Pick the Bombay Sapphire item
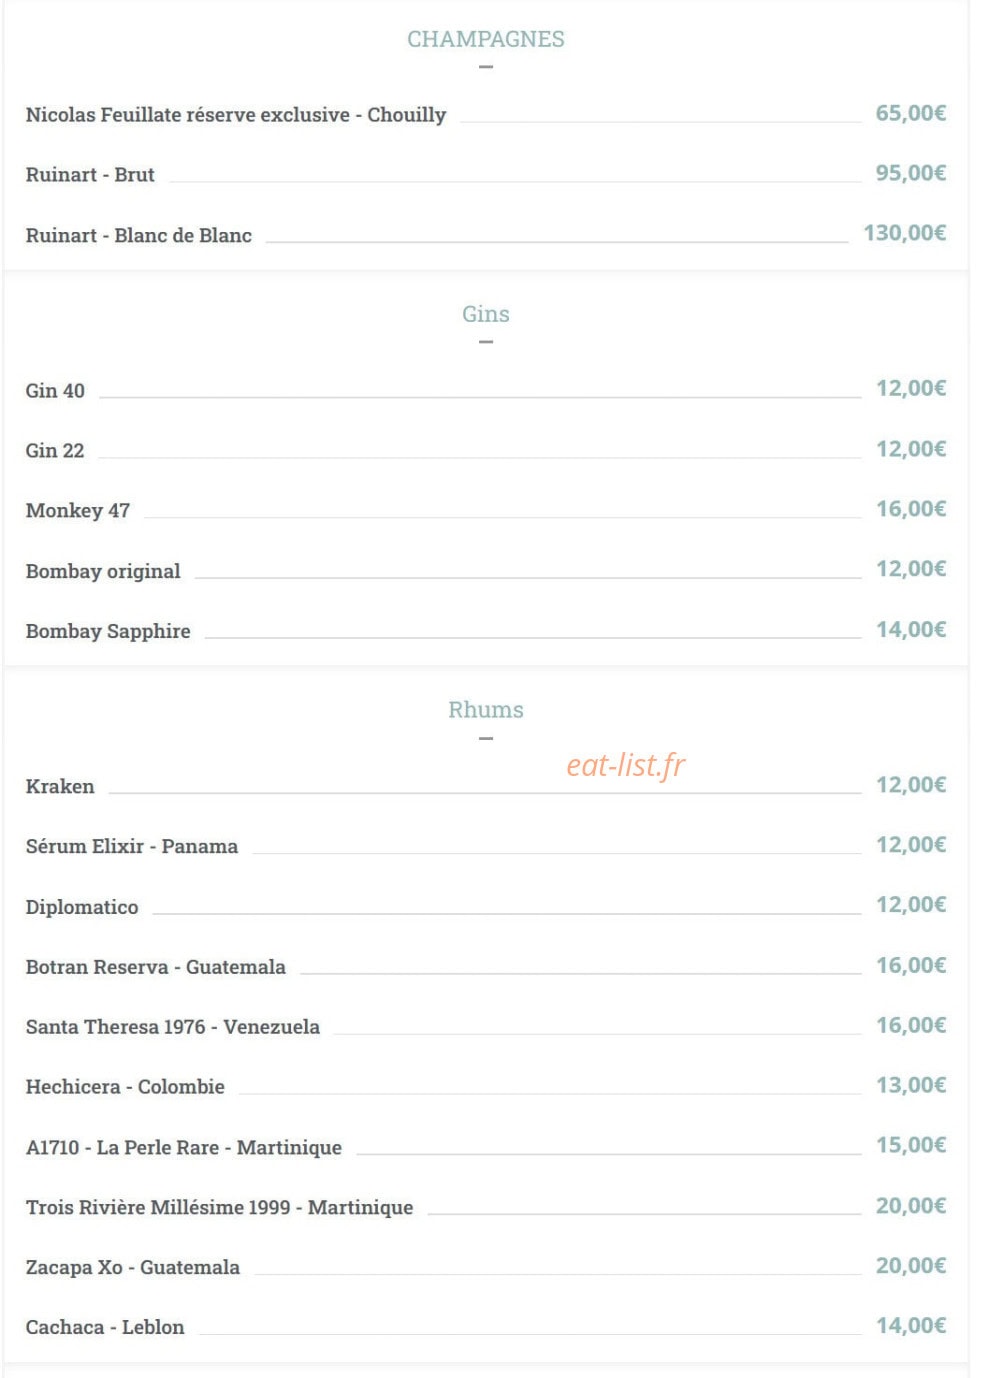Image resolution: width=989 pixels, height=1378 pixels. pyautogui.click(x=108, y=631)
